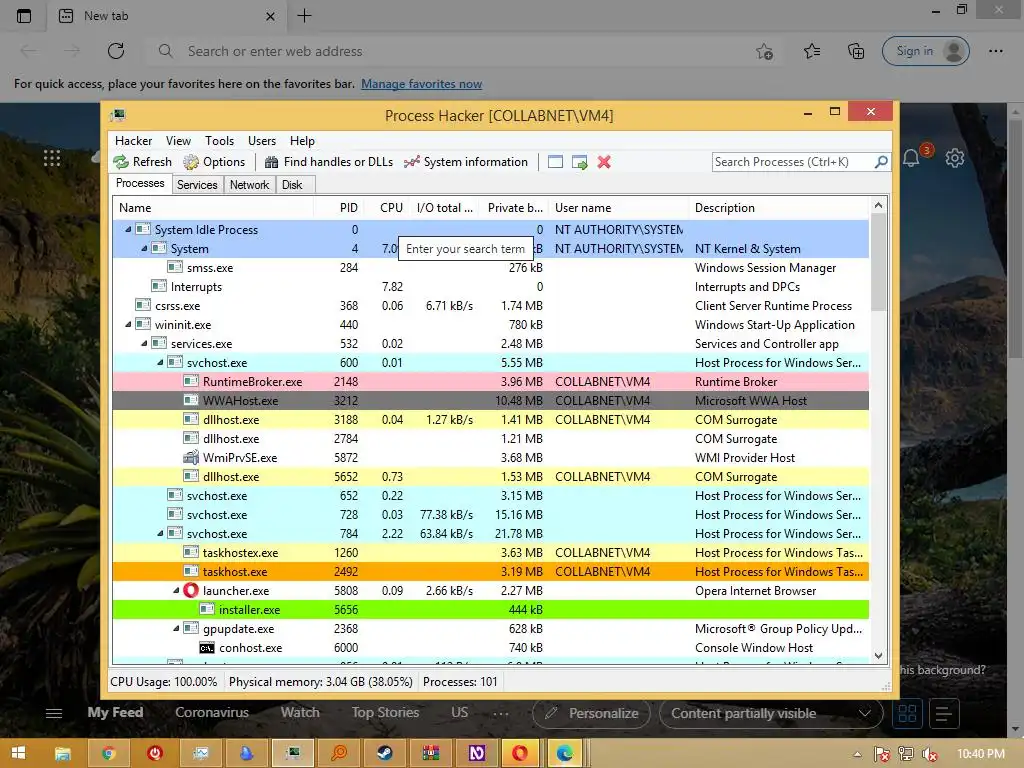Reload the Edge page
The width and height of the screenshot is (1024, 768).
(116, 51)
